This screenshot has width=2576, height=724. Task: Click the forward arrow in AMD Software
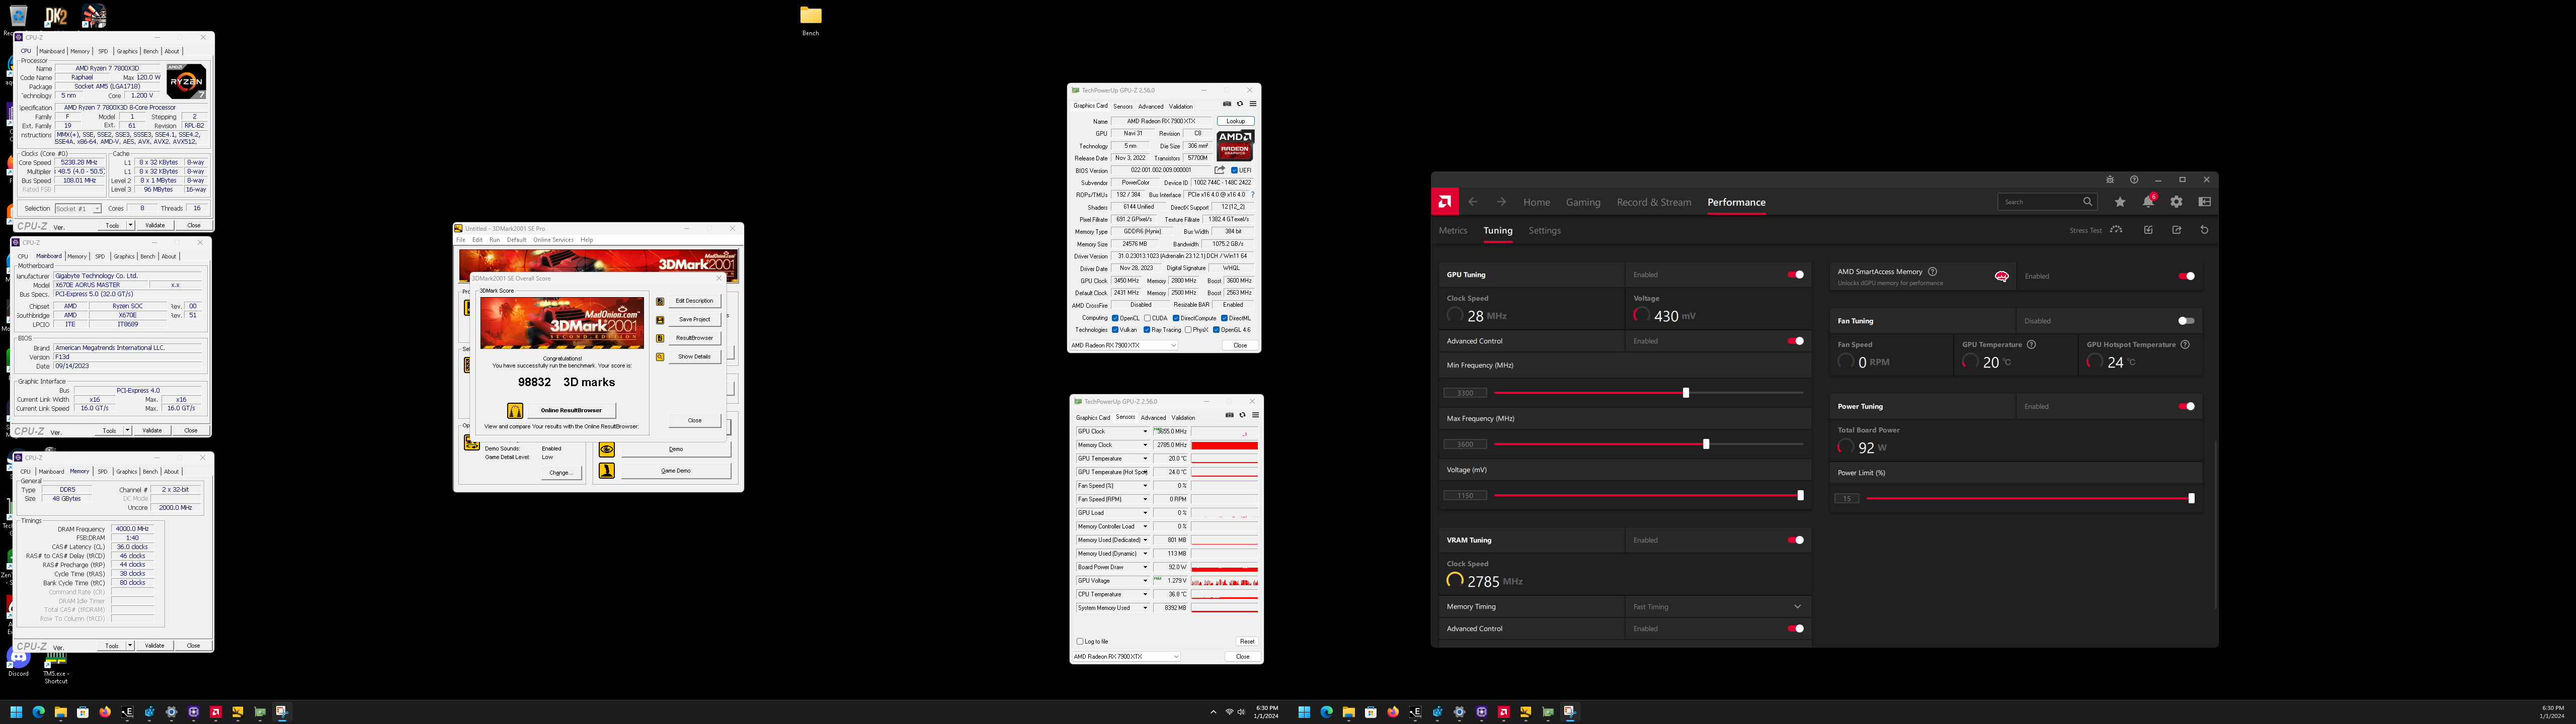pyautogui.click(x=1501, y=202)
